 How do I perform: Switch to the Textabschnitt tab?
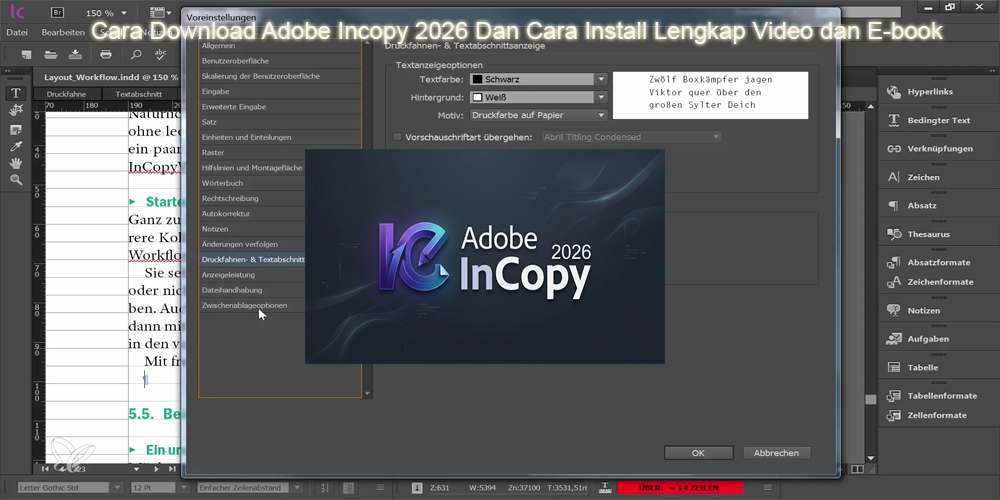pos(138,94)
